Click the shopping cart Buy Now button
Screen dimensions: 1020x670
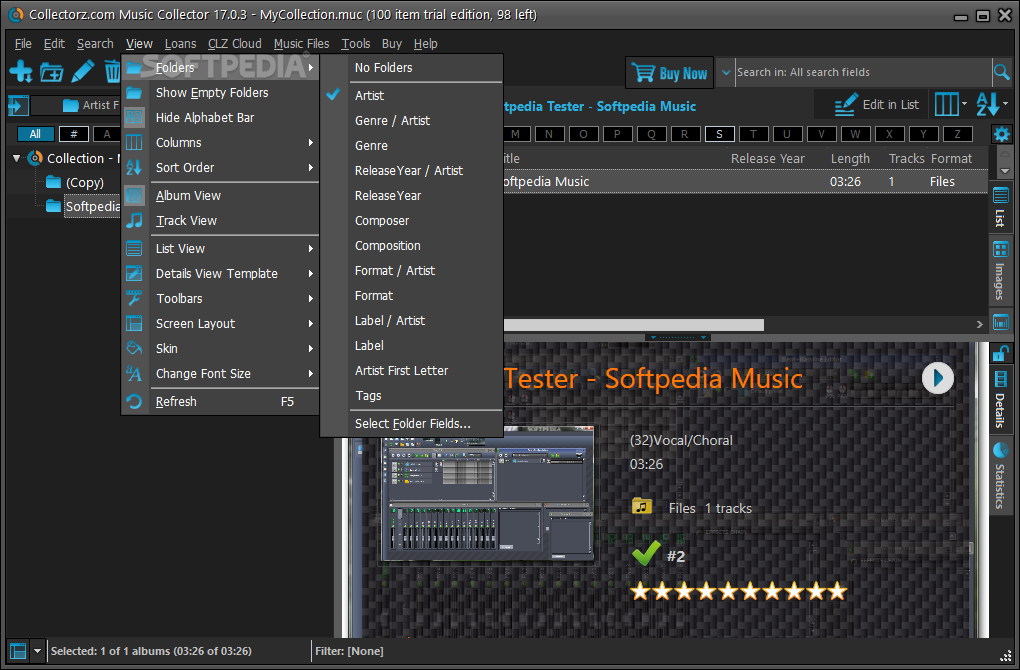tap(669, 73)
